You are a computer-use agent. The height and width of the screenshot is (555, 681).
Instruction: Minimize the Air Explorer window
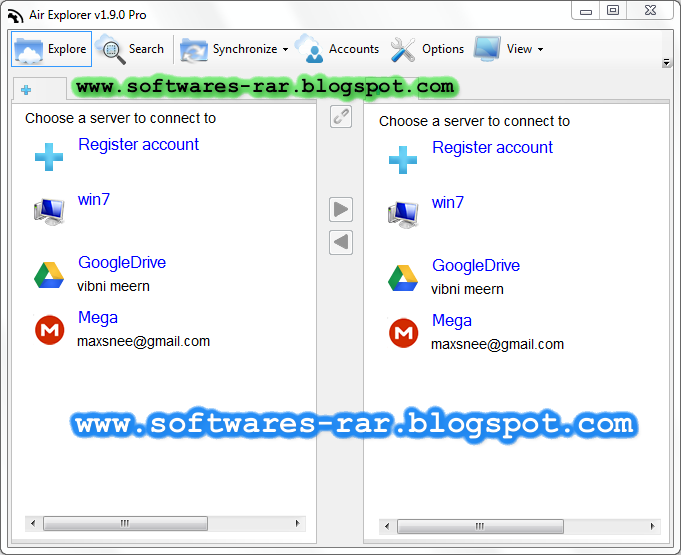tap(586, 10)
